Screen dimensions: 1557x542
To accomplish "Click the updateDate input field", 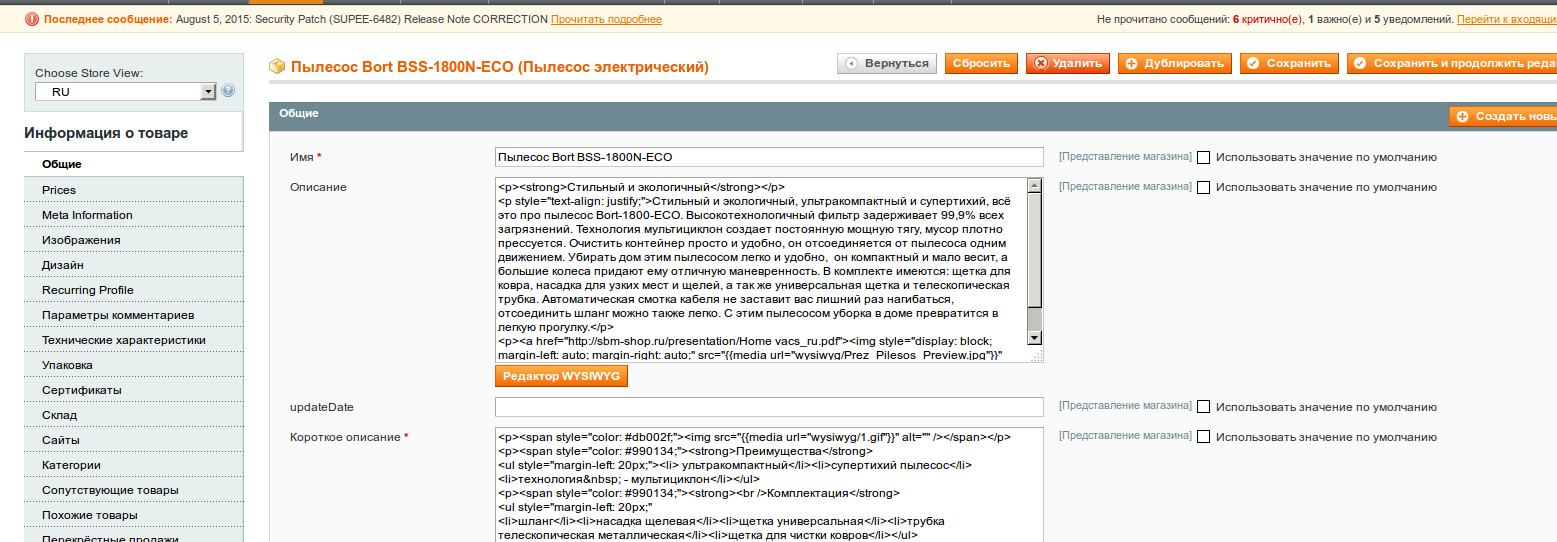I will [x=769, y=407].
